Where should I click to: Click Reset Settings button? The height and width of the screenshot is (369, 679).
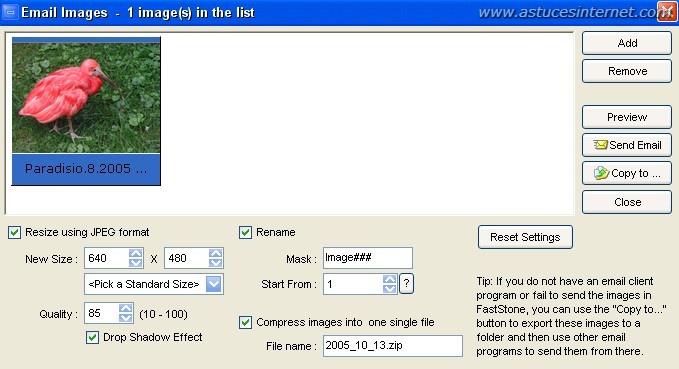pyautogui.click(x=525, y=237)
